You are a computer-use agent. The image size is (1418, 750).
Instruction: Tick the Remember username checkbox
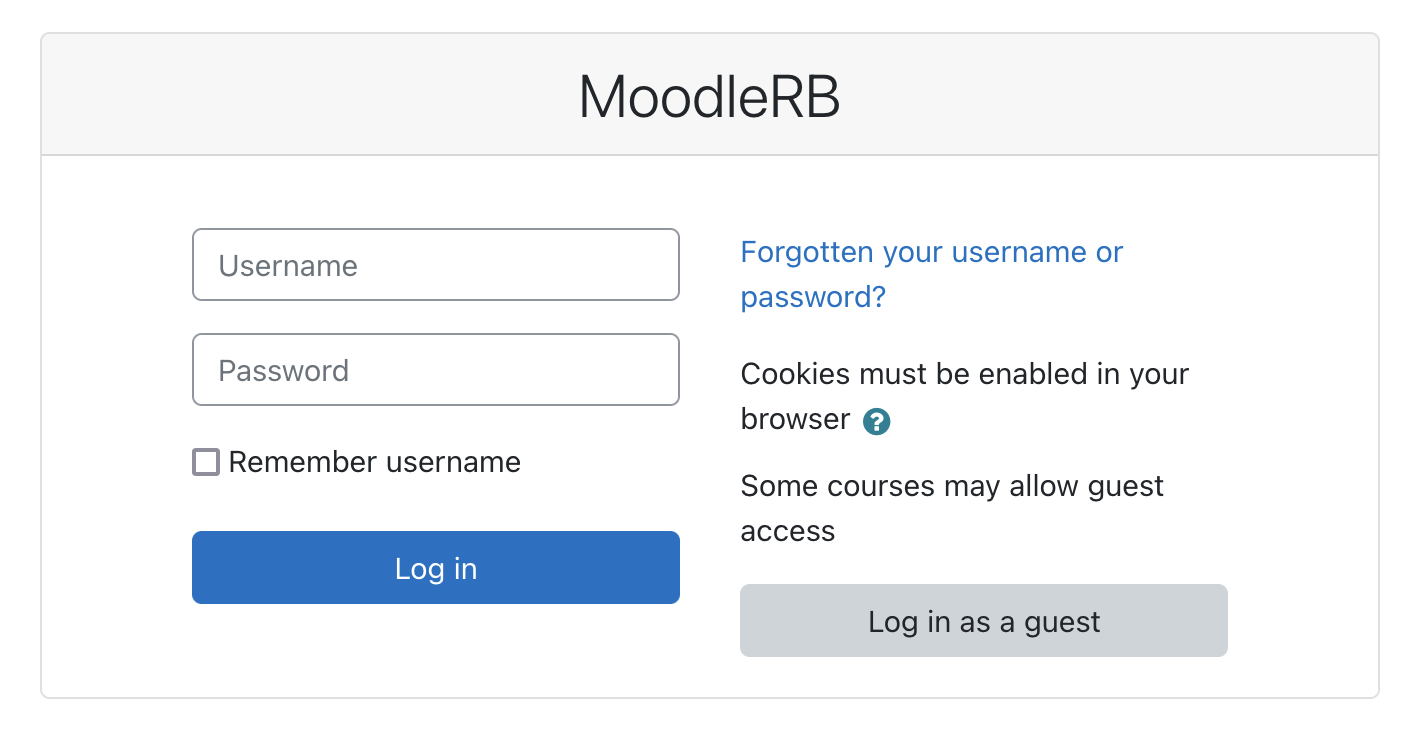click(x=206, y=462)
